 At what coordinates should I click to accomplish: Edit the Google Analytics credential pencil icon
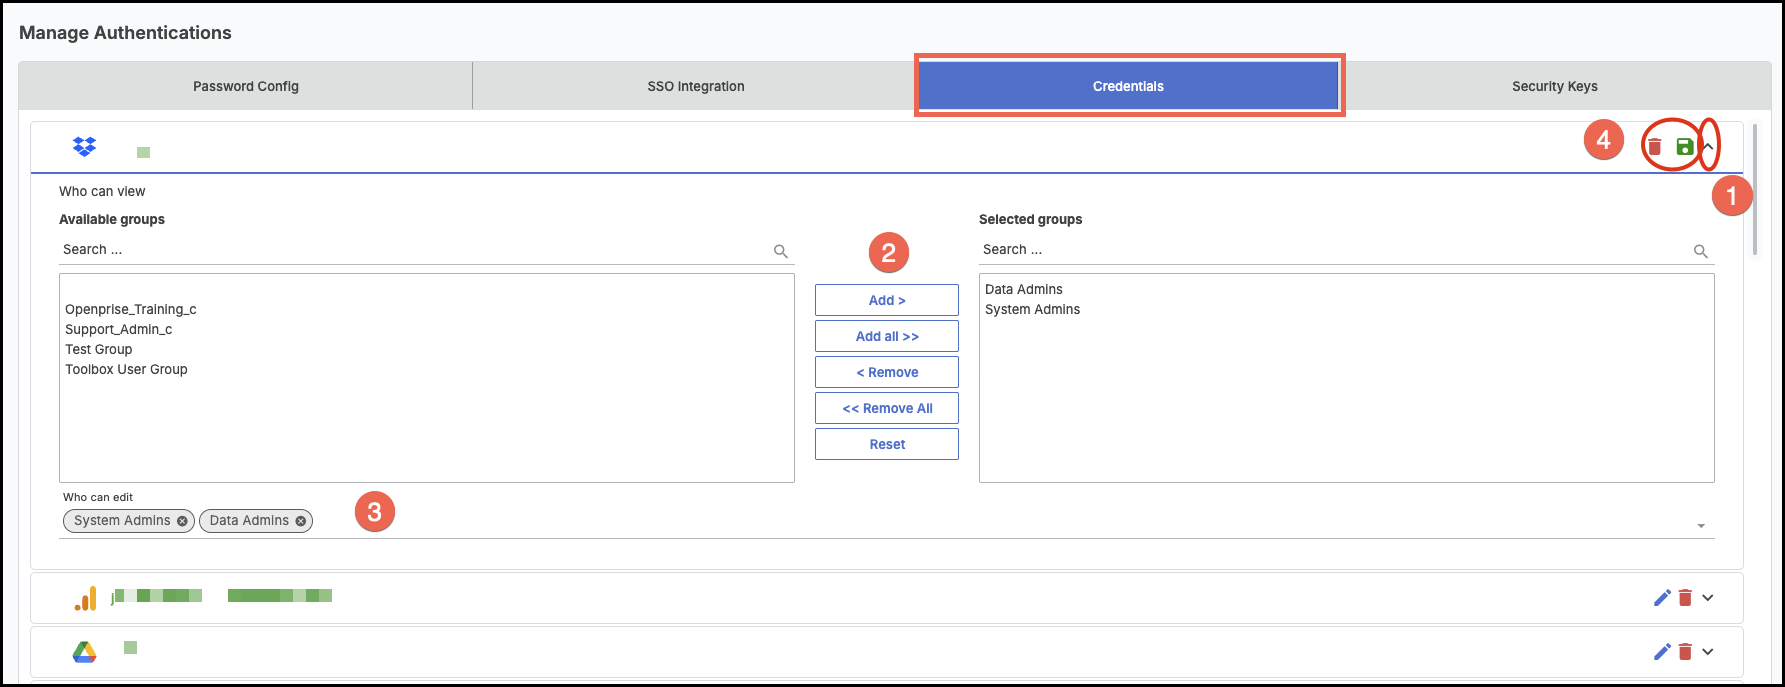coord(1662,597)
